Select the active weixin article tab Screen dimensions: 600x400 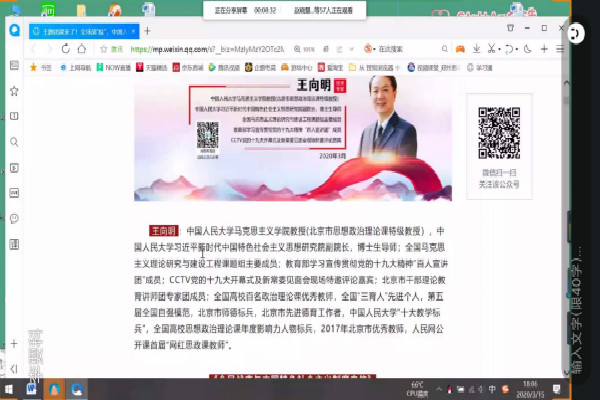tap(84, 31)
